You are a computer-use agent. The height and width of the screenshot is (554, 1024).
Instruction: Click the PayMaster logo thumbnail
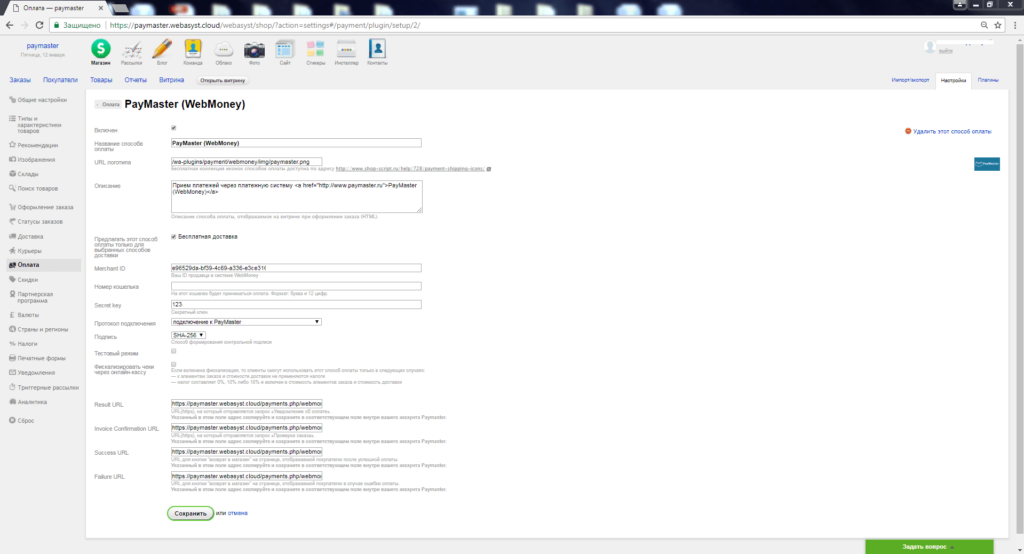[987, 164]
